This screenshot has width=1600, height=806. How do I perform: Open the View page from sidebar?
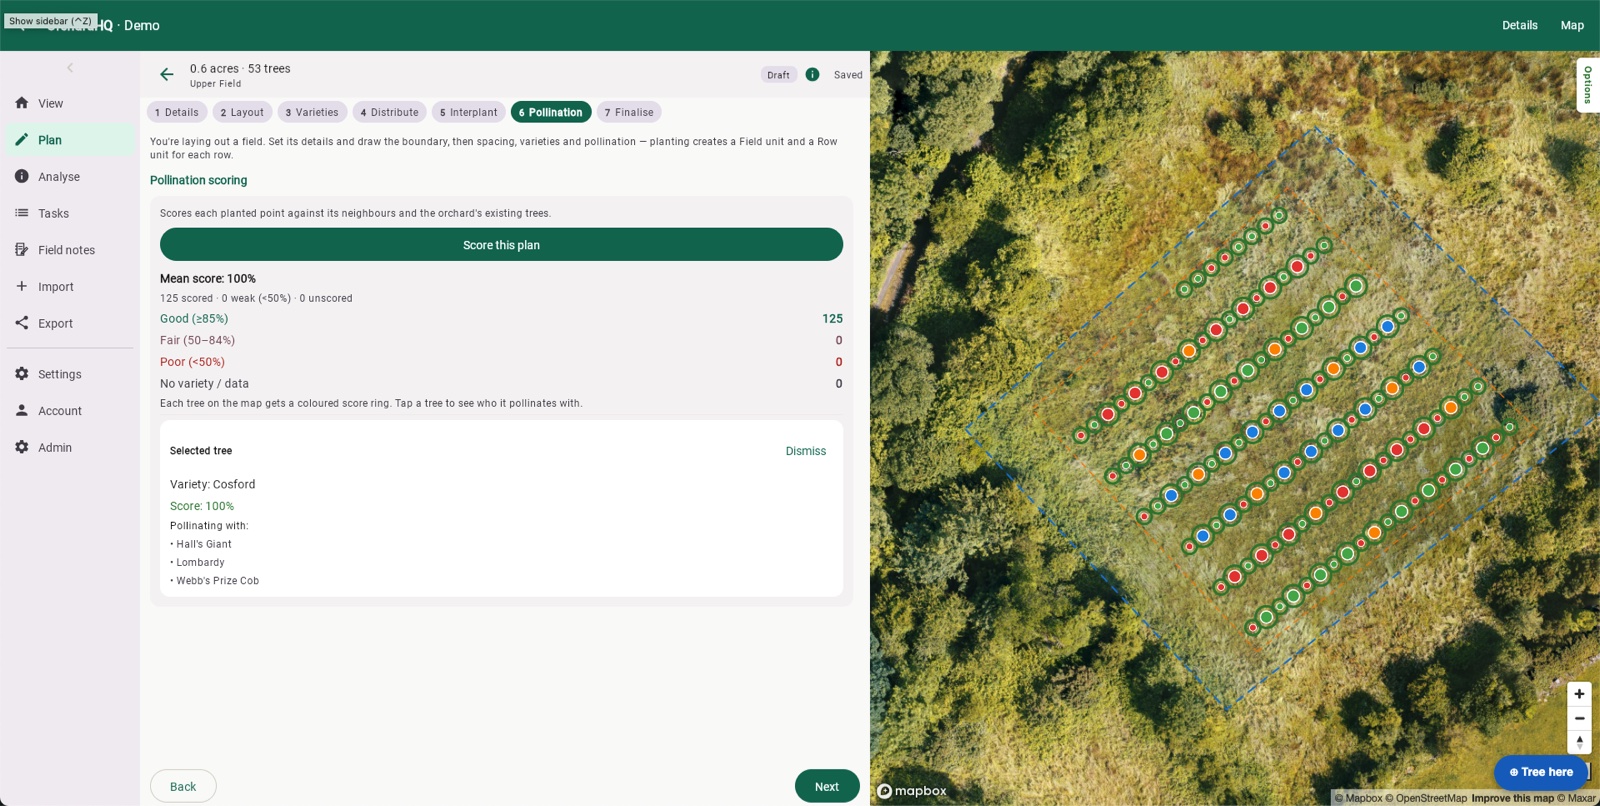70,103
